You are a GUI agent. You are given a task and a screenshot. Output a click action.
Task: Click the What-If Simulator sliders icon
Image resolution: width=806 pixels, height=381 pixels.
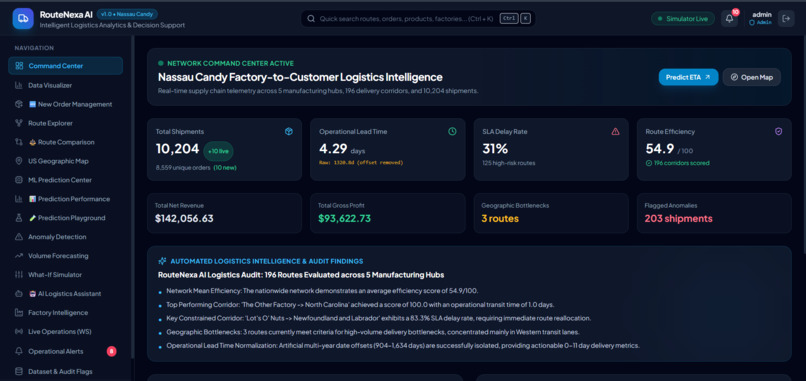coord(19,275)
